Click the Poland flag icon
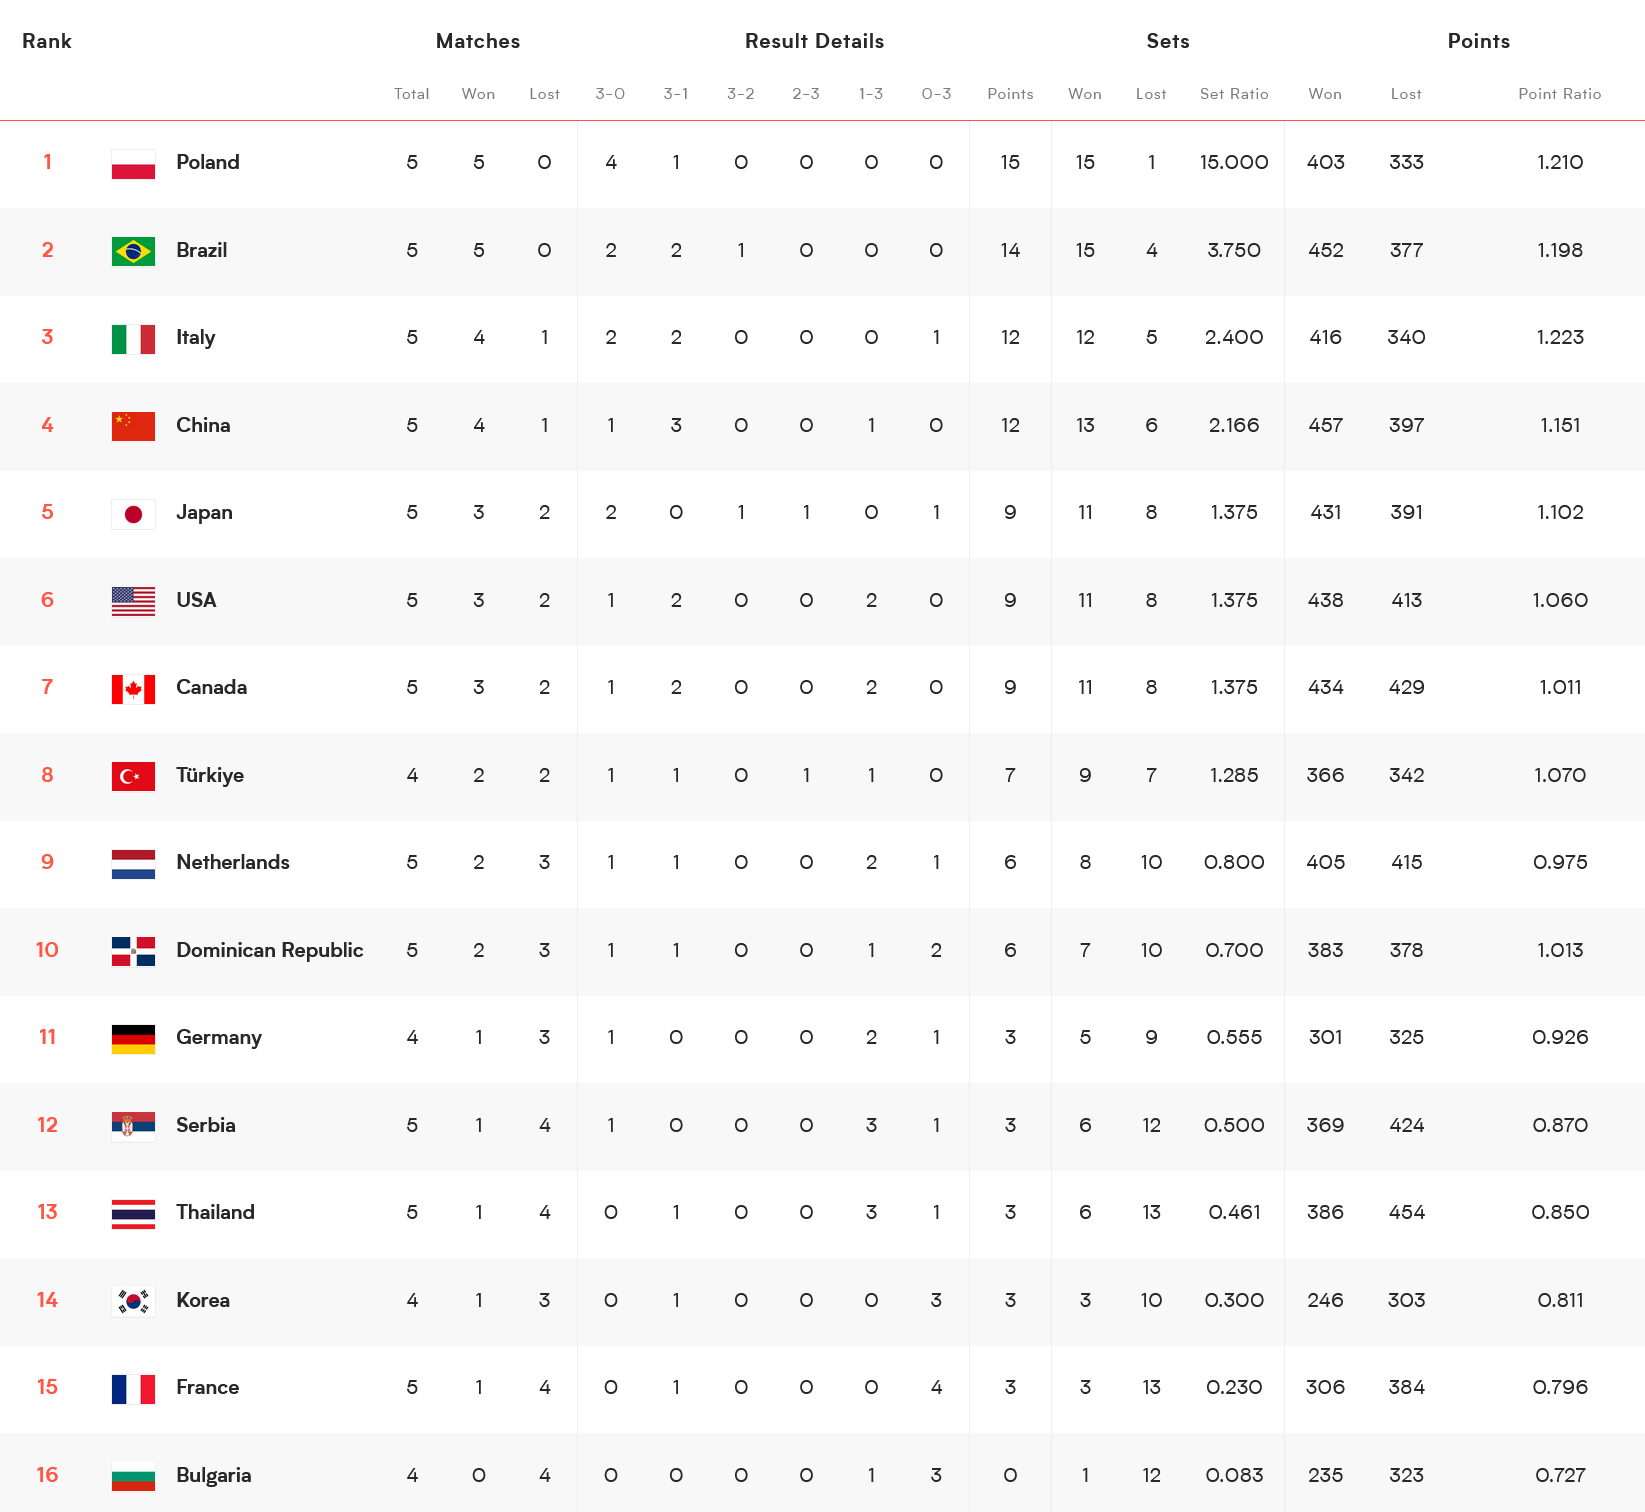This screenshot has height=1512, width=1645. pyautogui.click(x=133, y=164)
